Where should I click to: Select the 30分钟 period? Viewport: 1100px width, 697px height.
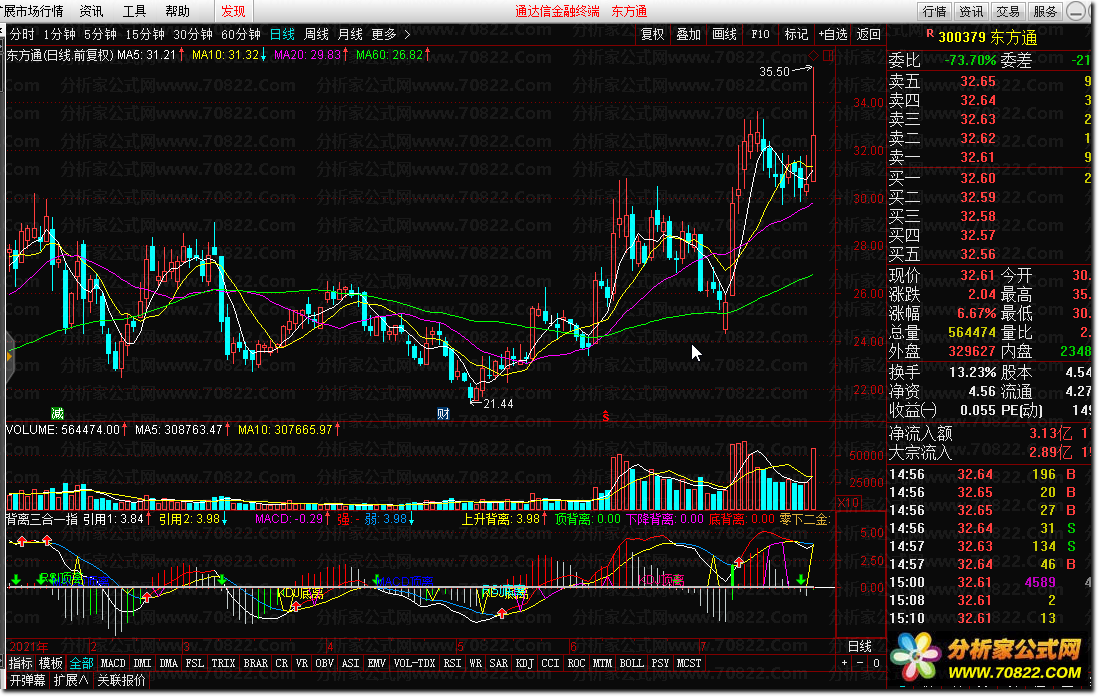[192, 34]
